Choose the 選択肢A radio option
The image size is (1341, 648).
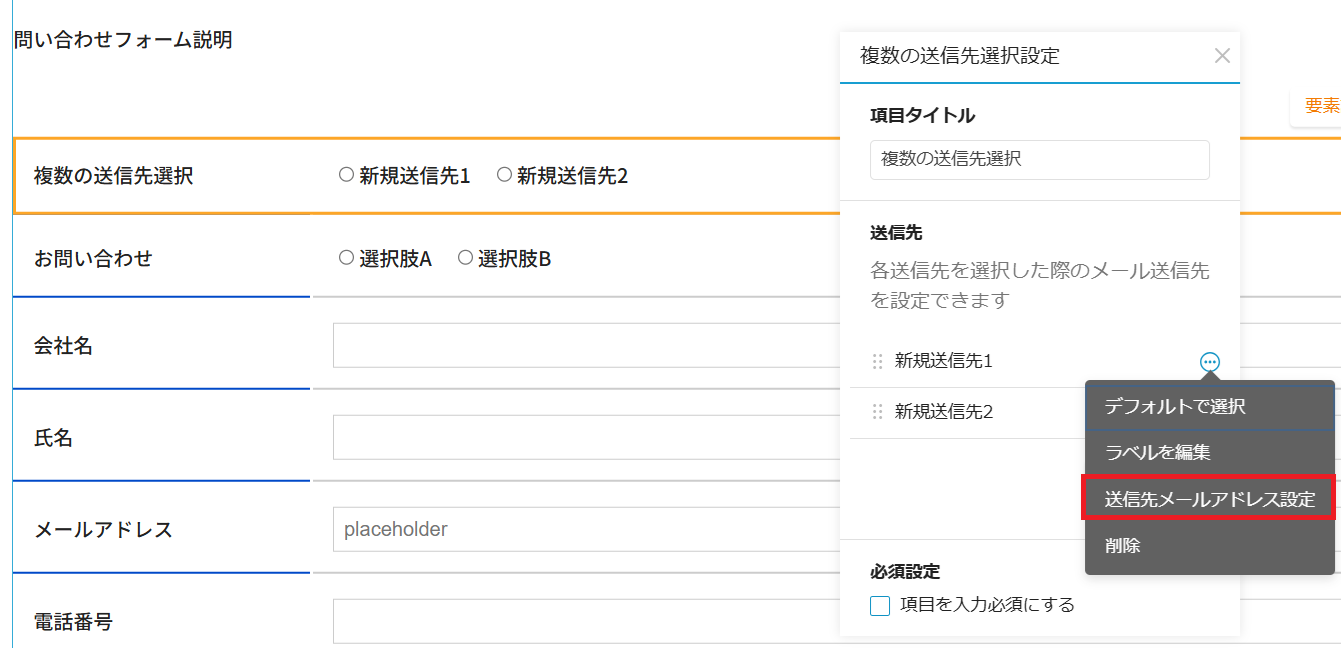click(x=347, y=258)
